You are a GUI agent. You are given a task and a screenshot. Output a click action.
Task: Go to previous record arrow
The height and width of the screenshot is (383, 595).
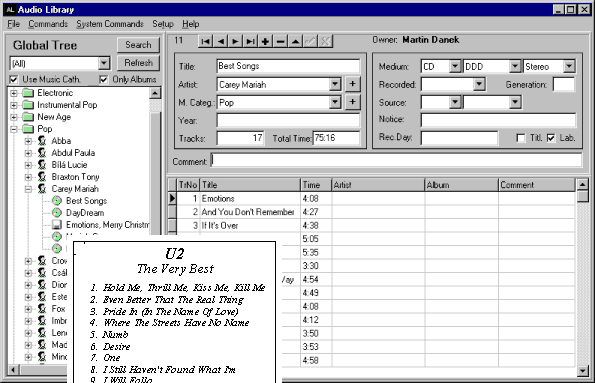[220, 41]
